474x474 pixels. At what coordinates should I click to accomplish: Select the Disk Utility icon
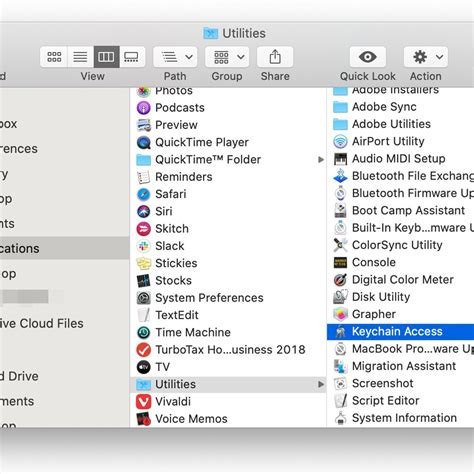click(340, 297)
